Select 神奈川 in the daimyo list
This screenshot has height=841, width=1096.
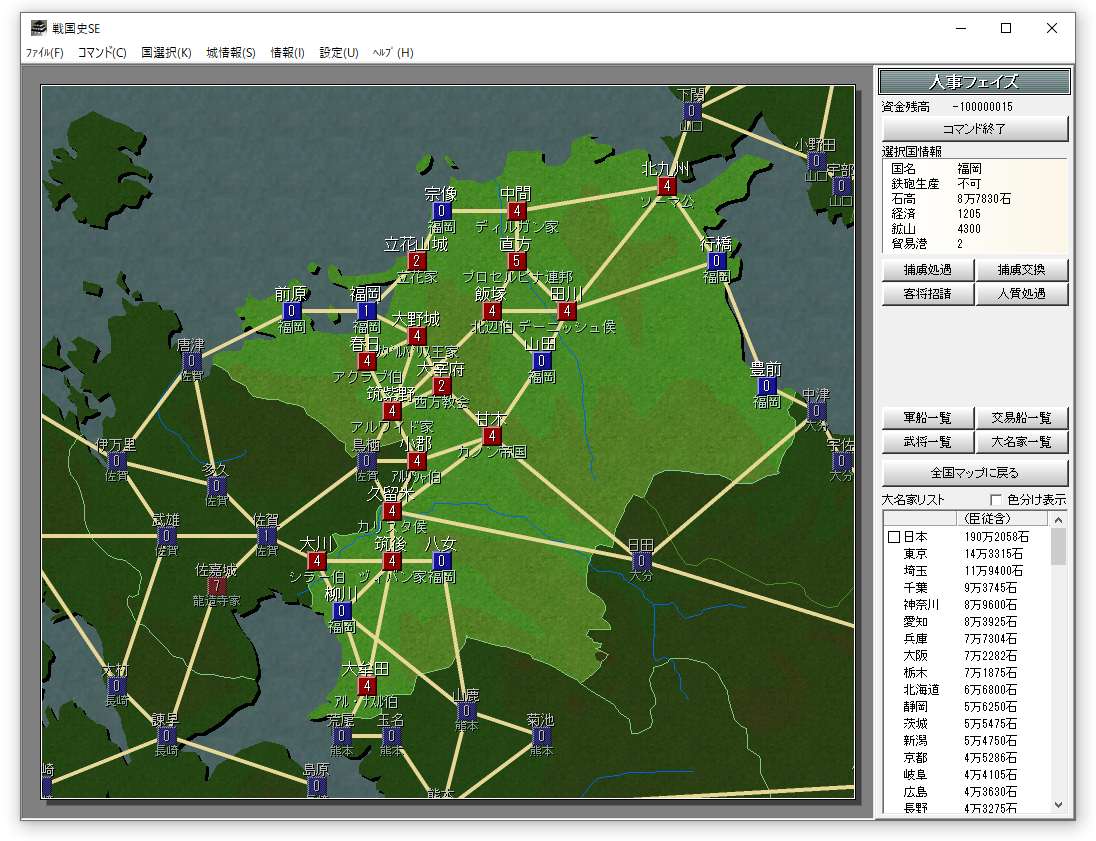point(920,605)
